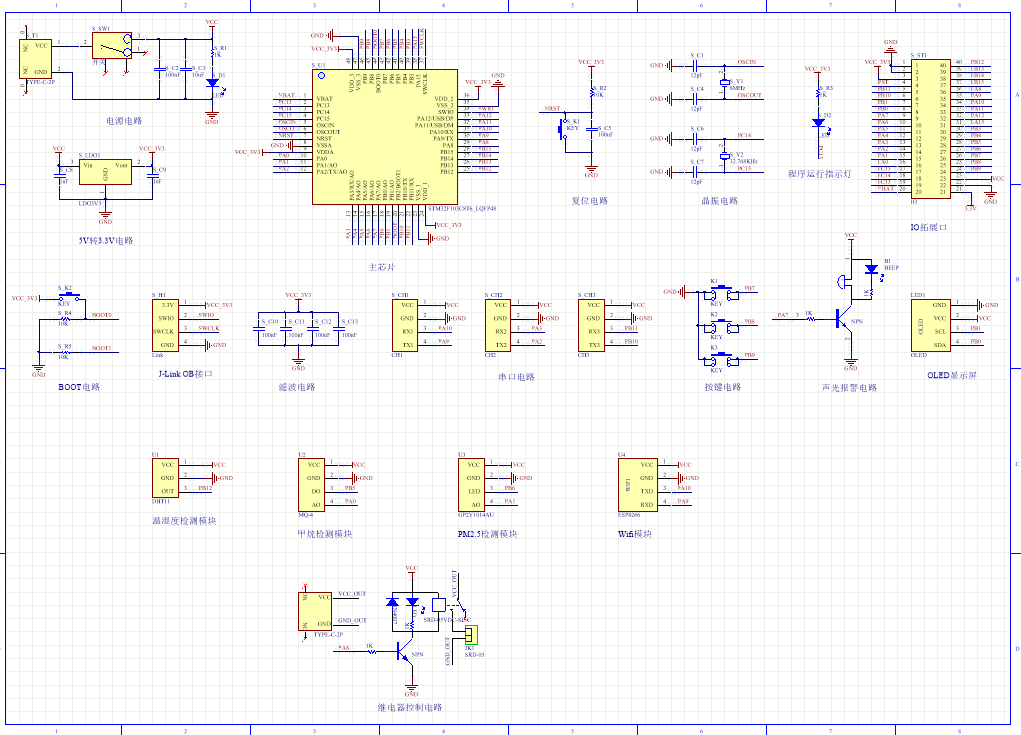Select the S_LDO1 voltage regulator block
The height and width of the screenshot is (735, 1021).
coord(105,172)
